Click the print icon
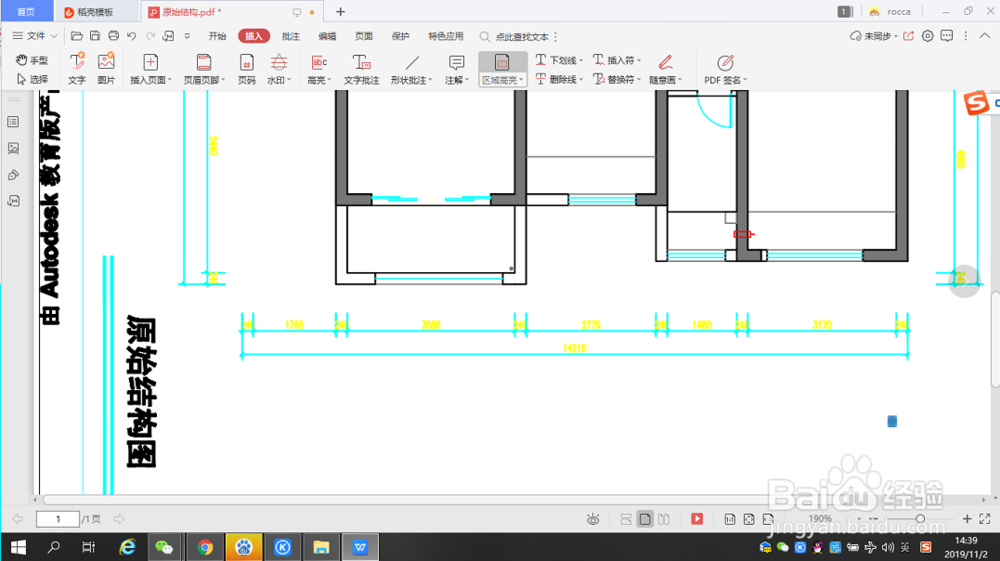The width and height of the screenshot is (1000, 561). click(x=114, y=36)
